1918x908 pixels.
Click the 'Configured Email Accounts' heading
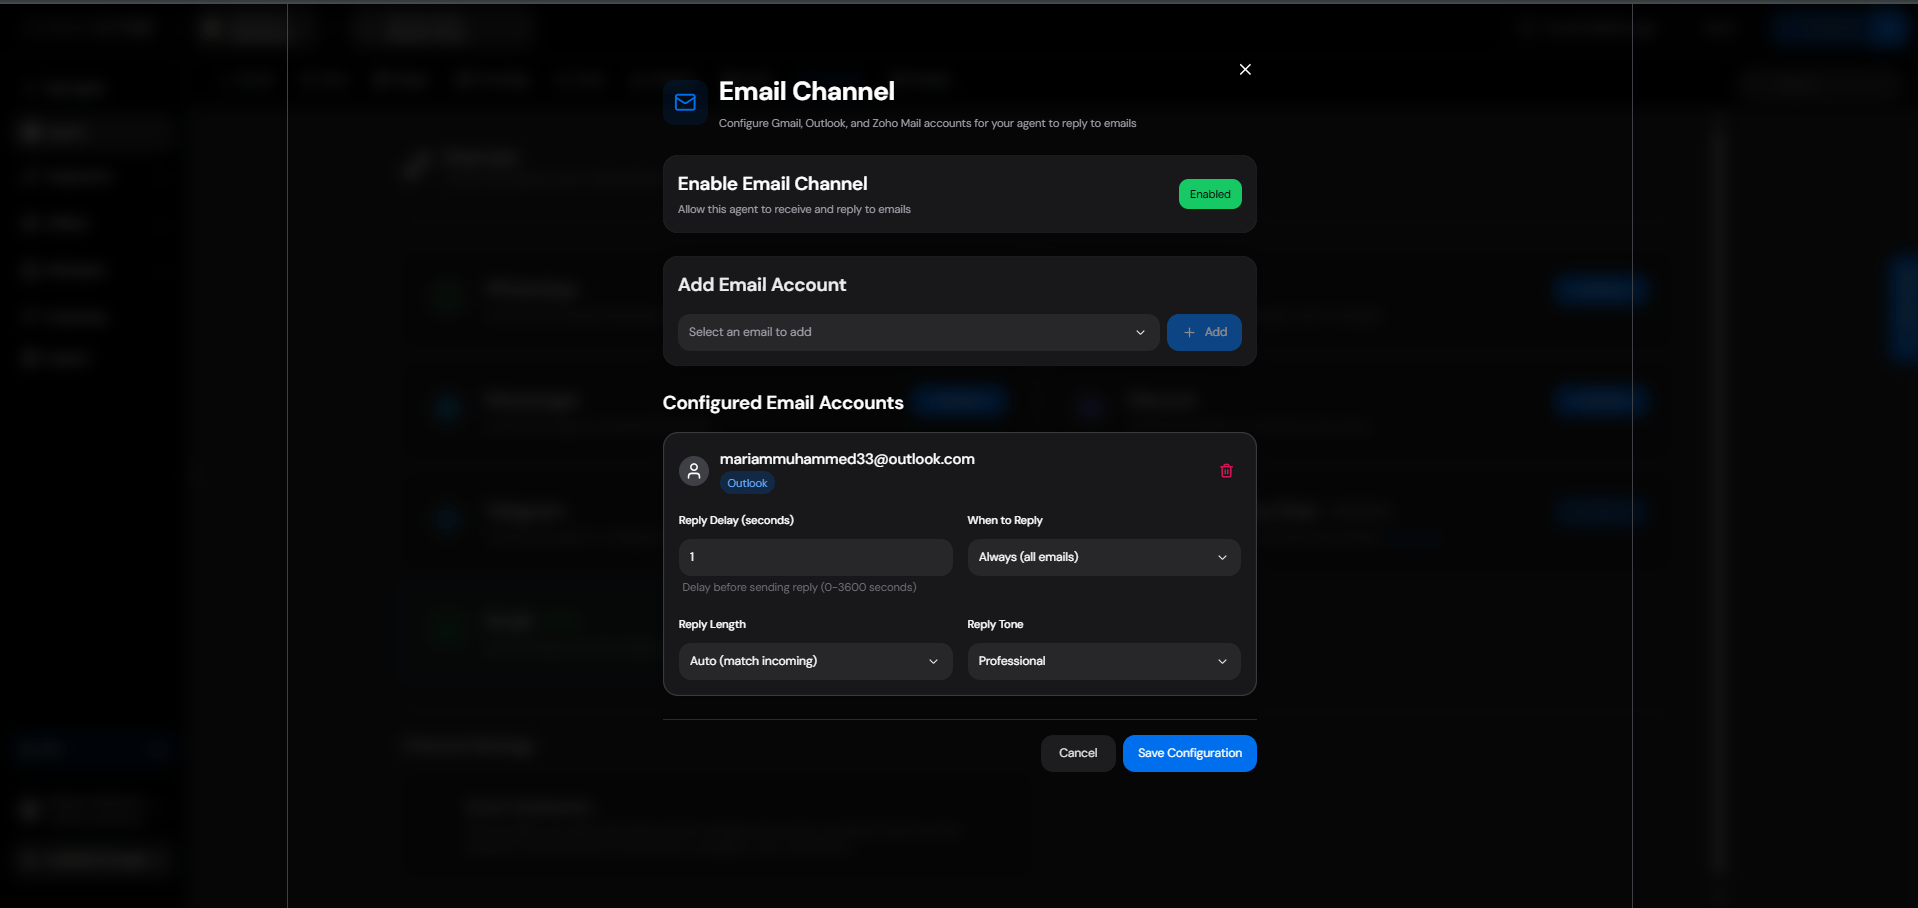783,403
